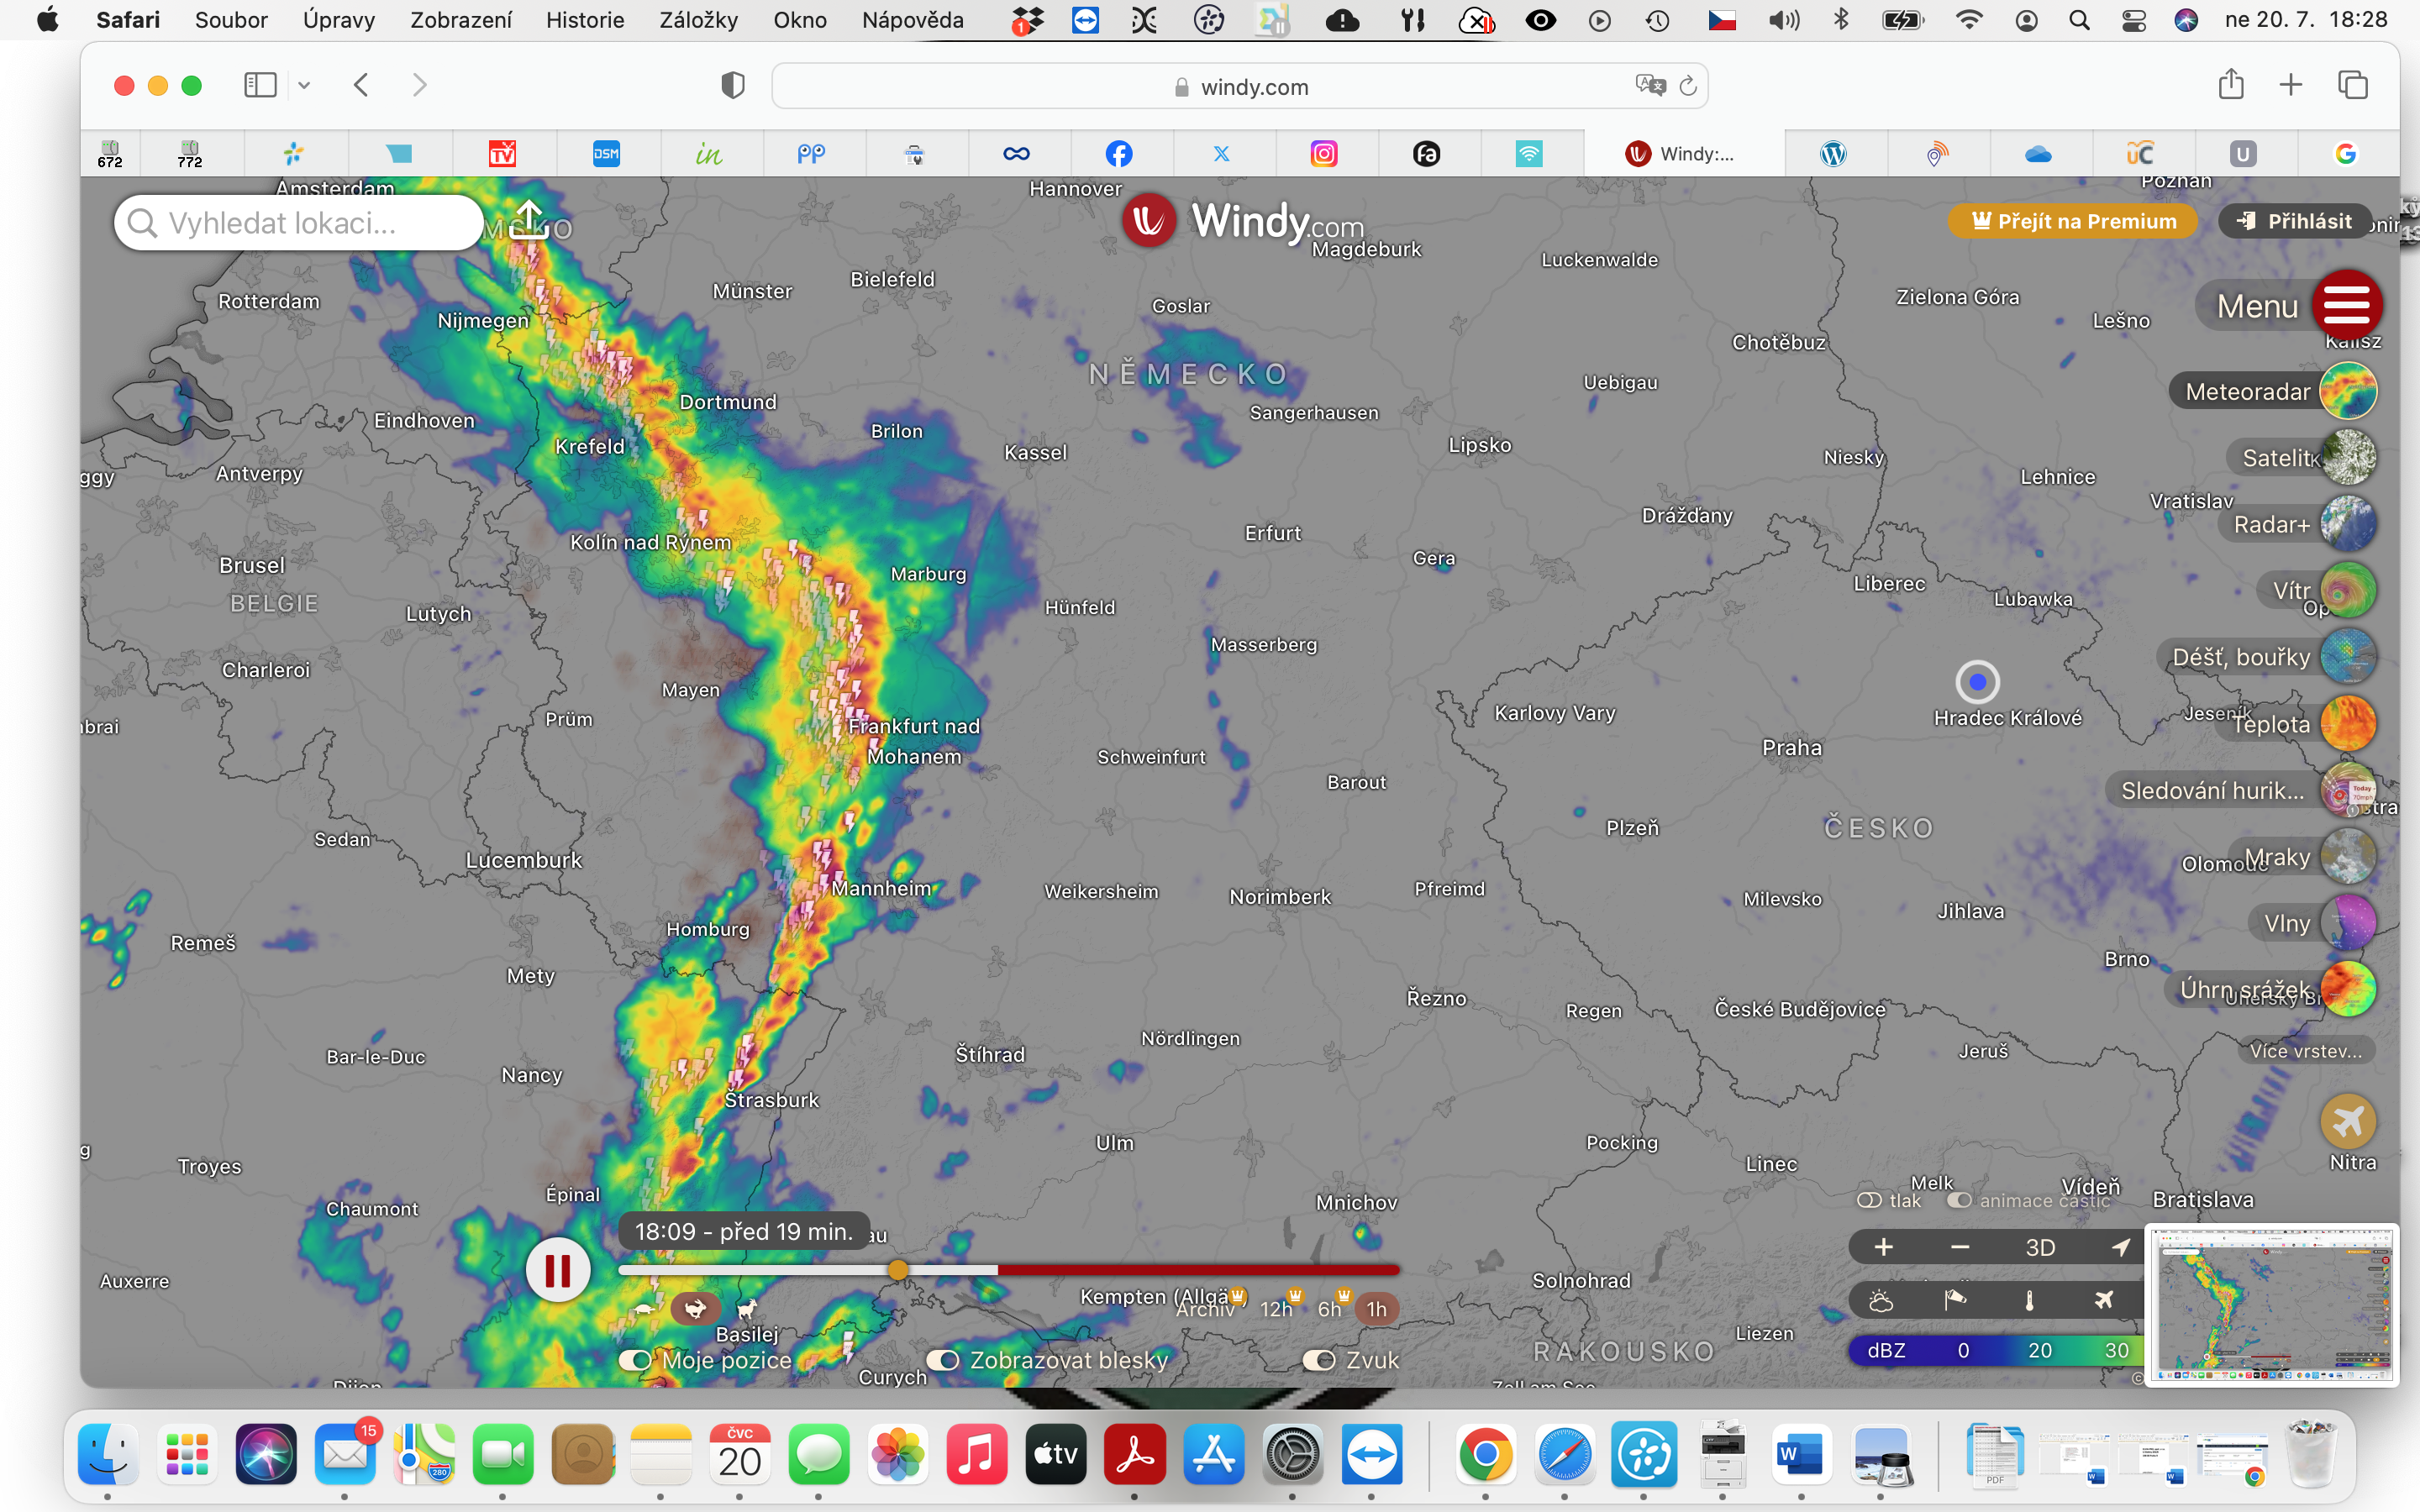Switch map to 3D view

2040,1247
